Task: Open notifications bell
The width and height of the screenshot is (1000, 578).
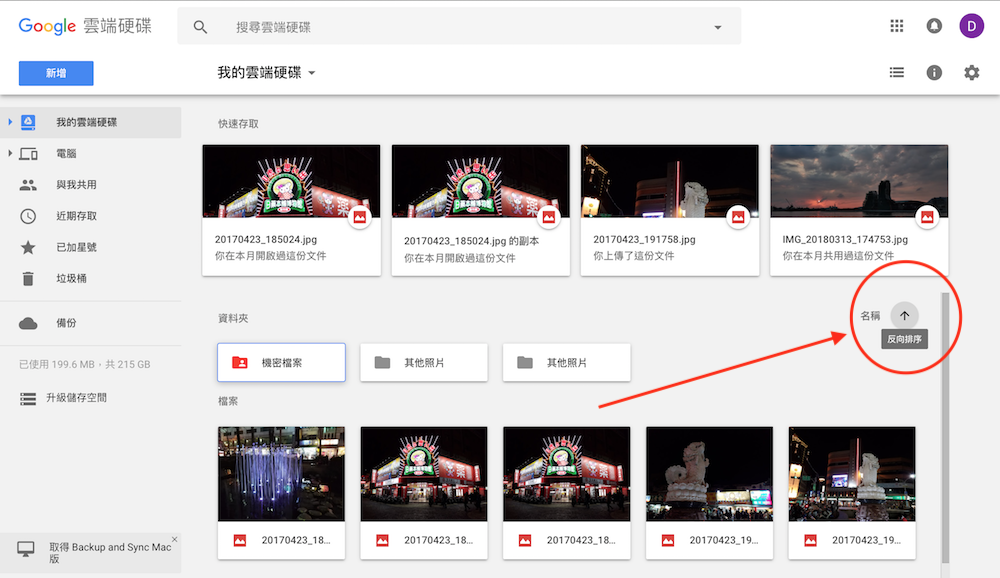Action: click(934, 25)
